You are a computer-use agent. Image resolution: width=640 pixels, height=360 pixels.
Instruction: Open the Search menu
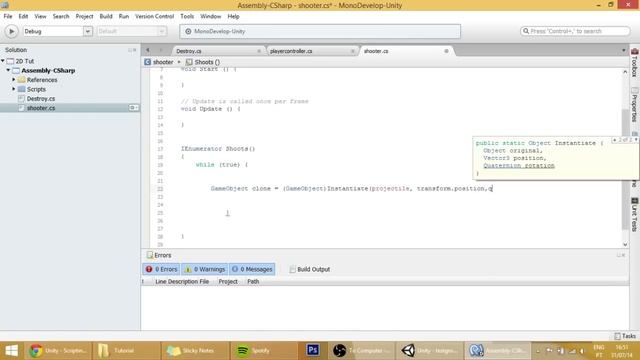coord(61,16)
